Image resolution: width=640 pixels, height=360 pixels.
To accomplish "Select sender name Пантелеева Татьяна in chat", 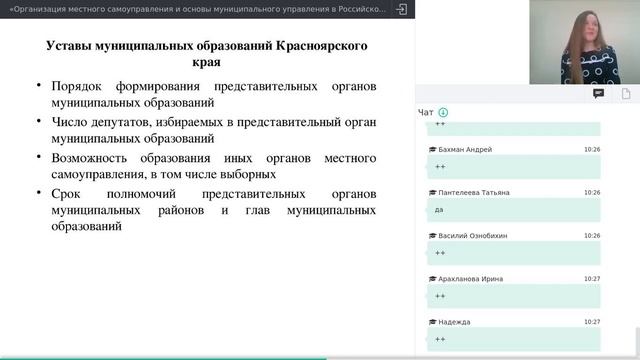I will click(x=473, y=193).
